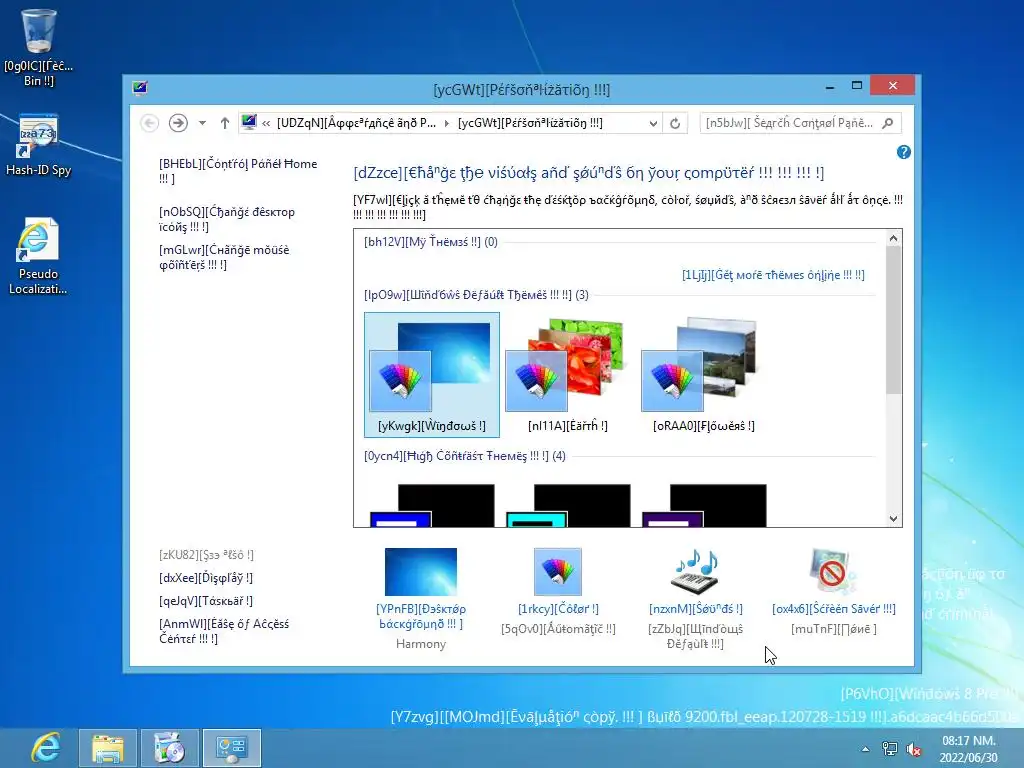Open the recent locations dropdown arrow

[202, 123]
